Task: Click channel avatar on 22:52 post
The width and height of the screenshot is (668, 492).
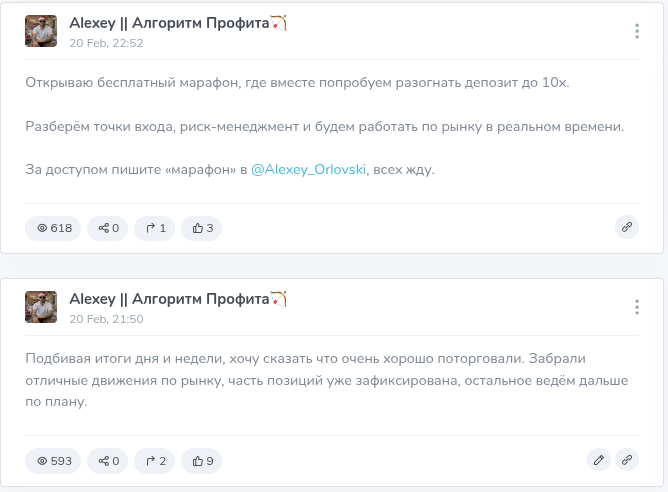Action: [x=41, y=31]
